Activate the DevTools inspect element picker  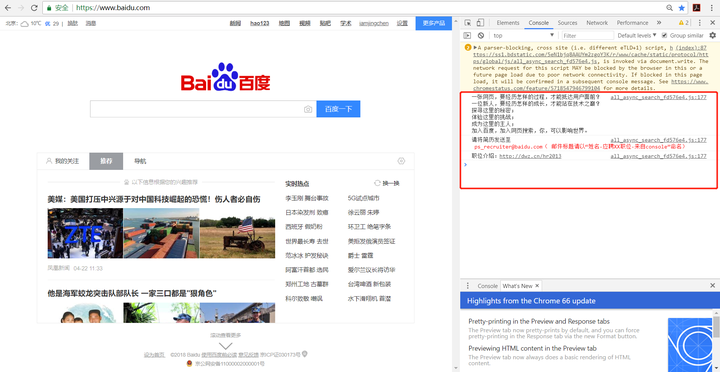(x=467, y=23)
